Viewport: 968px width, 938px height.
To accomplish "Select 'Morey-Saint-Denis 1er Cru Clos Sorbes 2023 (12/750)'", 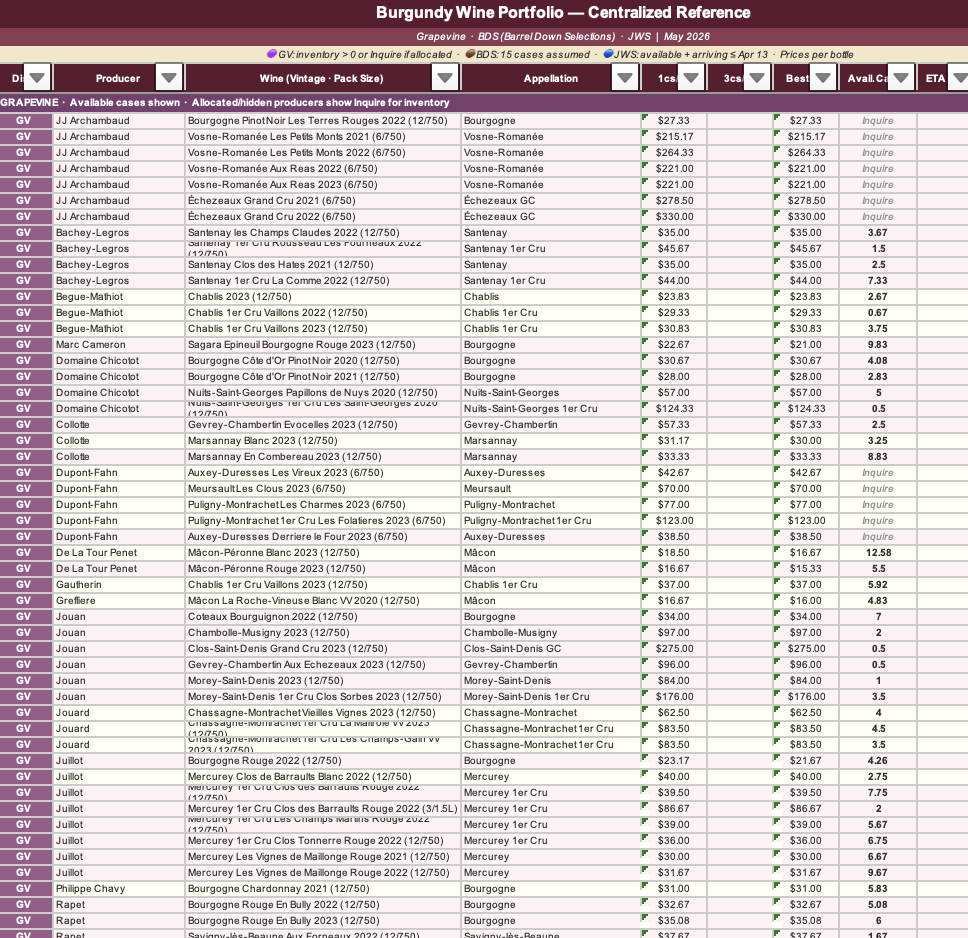I will point(323,697).
